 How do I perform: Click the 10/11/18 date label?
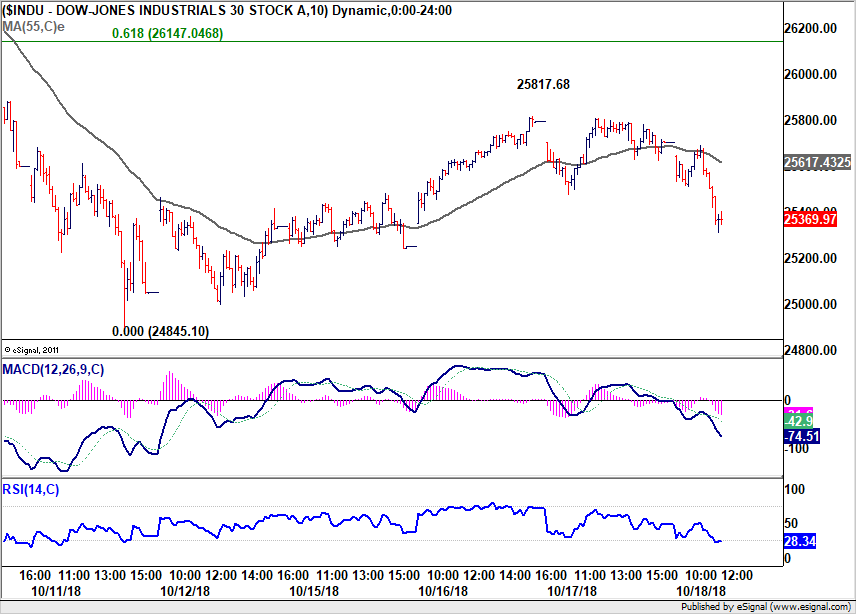coord(56,591)
